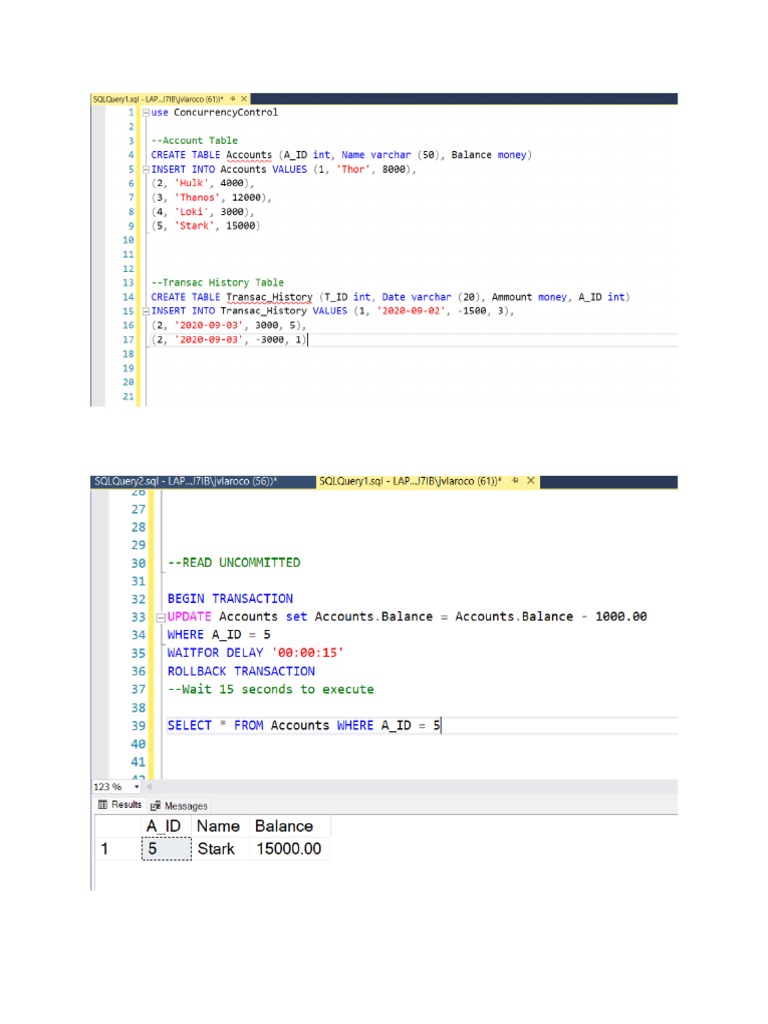Click the Messages tab icon
Image resolution: width=768 pixels, height=1024 pixels.
pyautogui.click(x=155, y=806)
